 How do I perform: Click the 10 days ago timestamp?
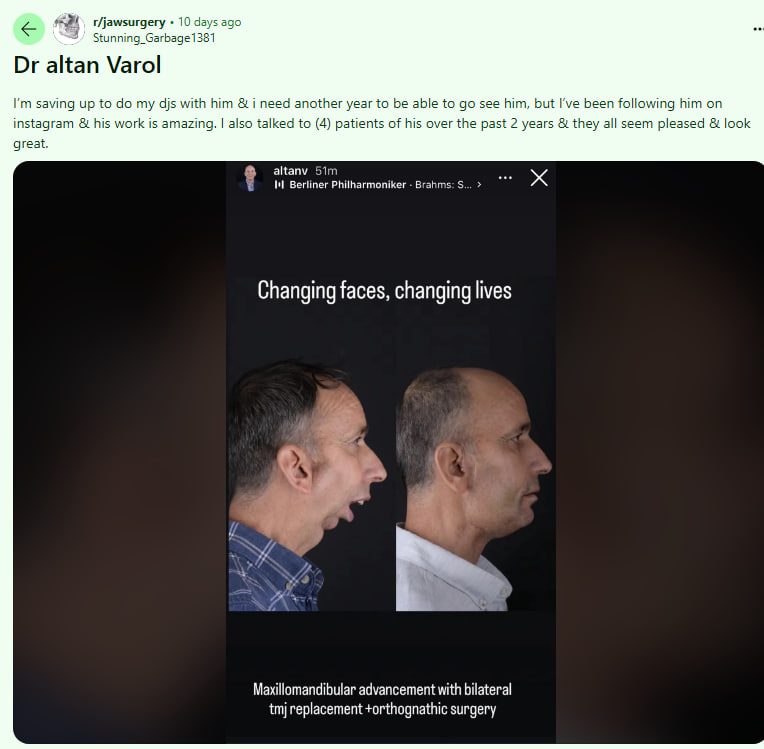210,22
